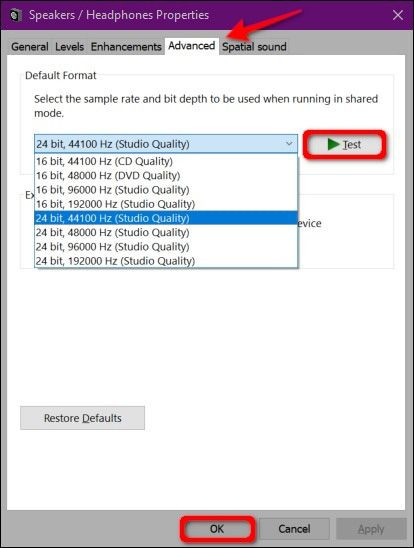Click the Restore Defaults button
This screenshot has width=414, height=548.
(82, 418)
